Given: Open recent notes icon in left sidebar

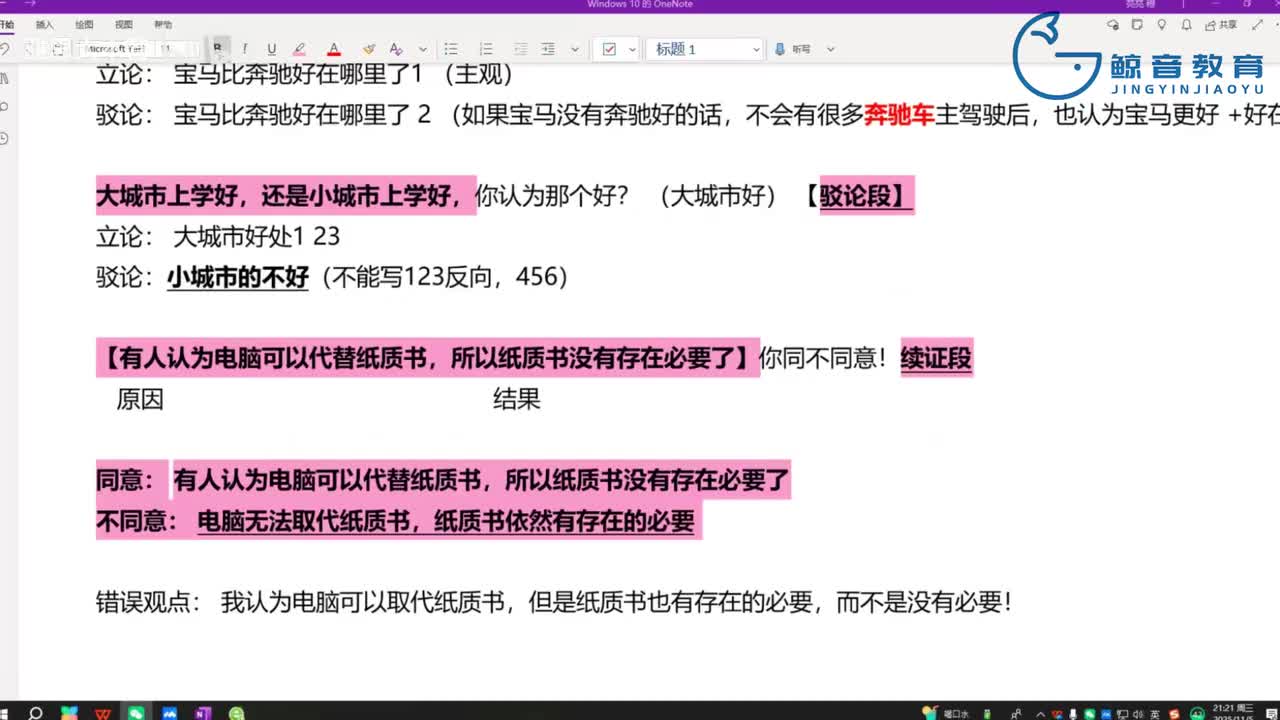Looking at the screenshot, I should [5, 137].
